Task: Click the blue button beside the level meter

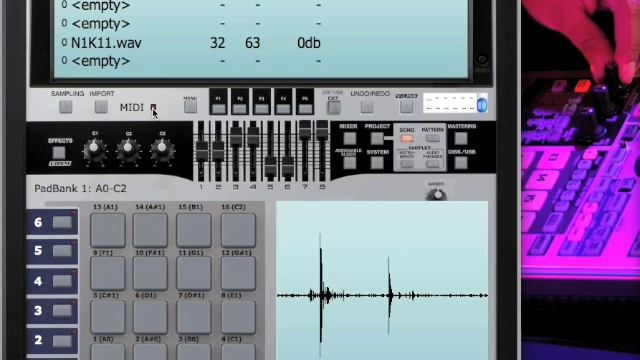Action: [482, 104]
